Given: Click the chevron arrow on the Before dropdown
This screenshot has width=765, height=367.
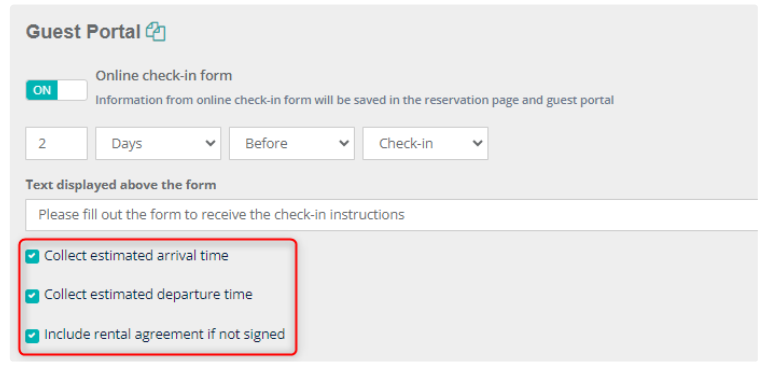Looking at the screenshot, I should tap(344, 143).
